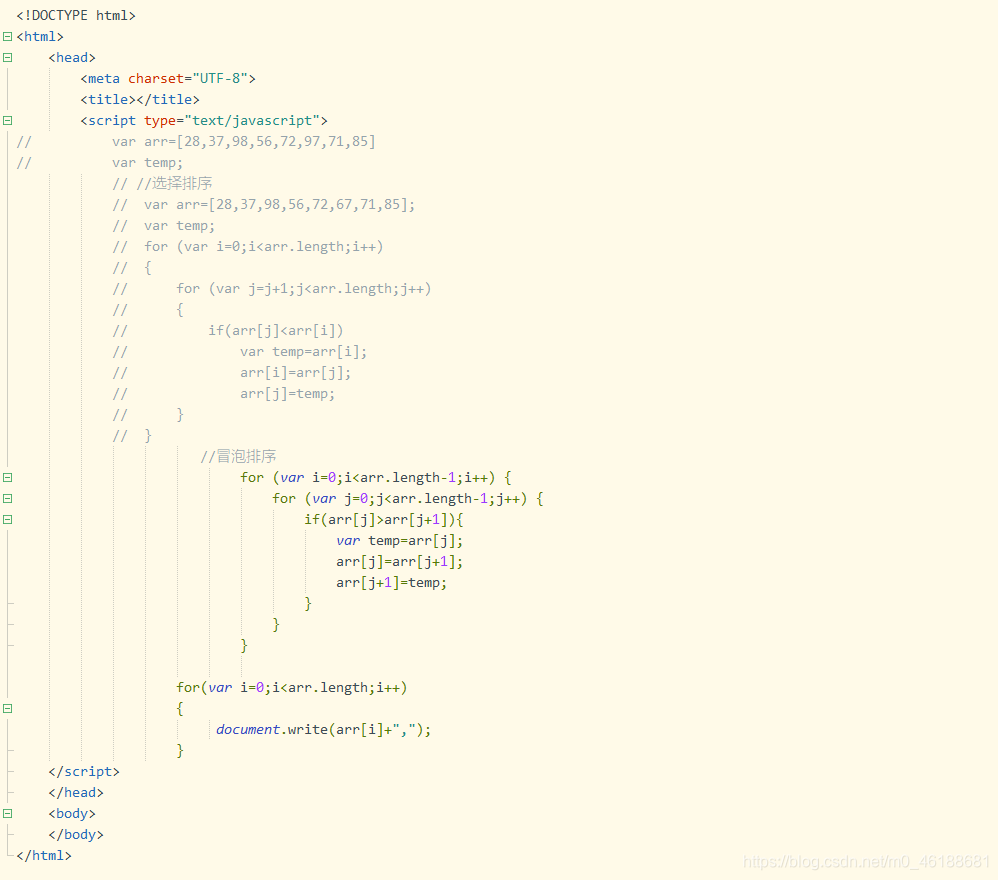Click the meta charset="UTF-8" line
Image resolution: width=998 pixels, height=880 pixels.
168,78
